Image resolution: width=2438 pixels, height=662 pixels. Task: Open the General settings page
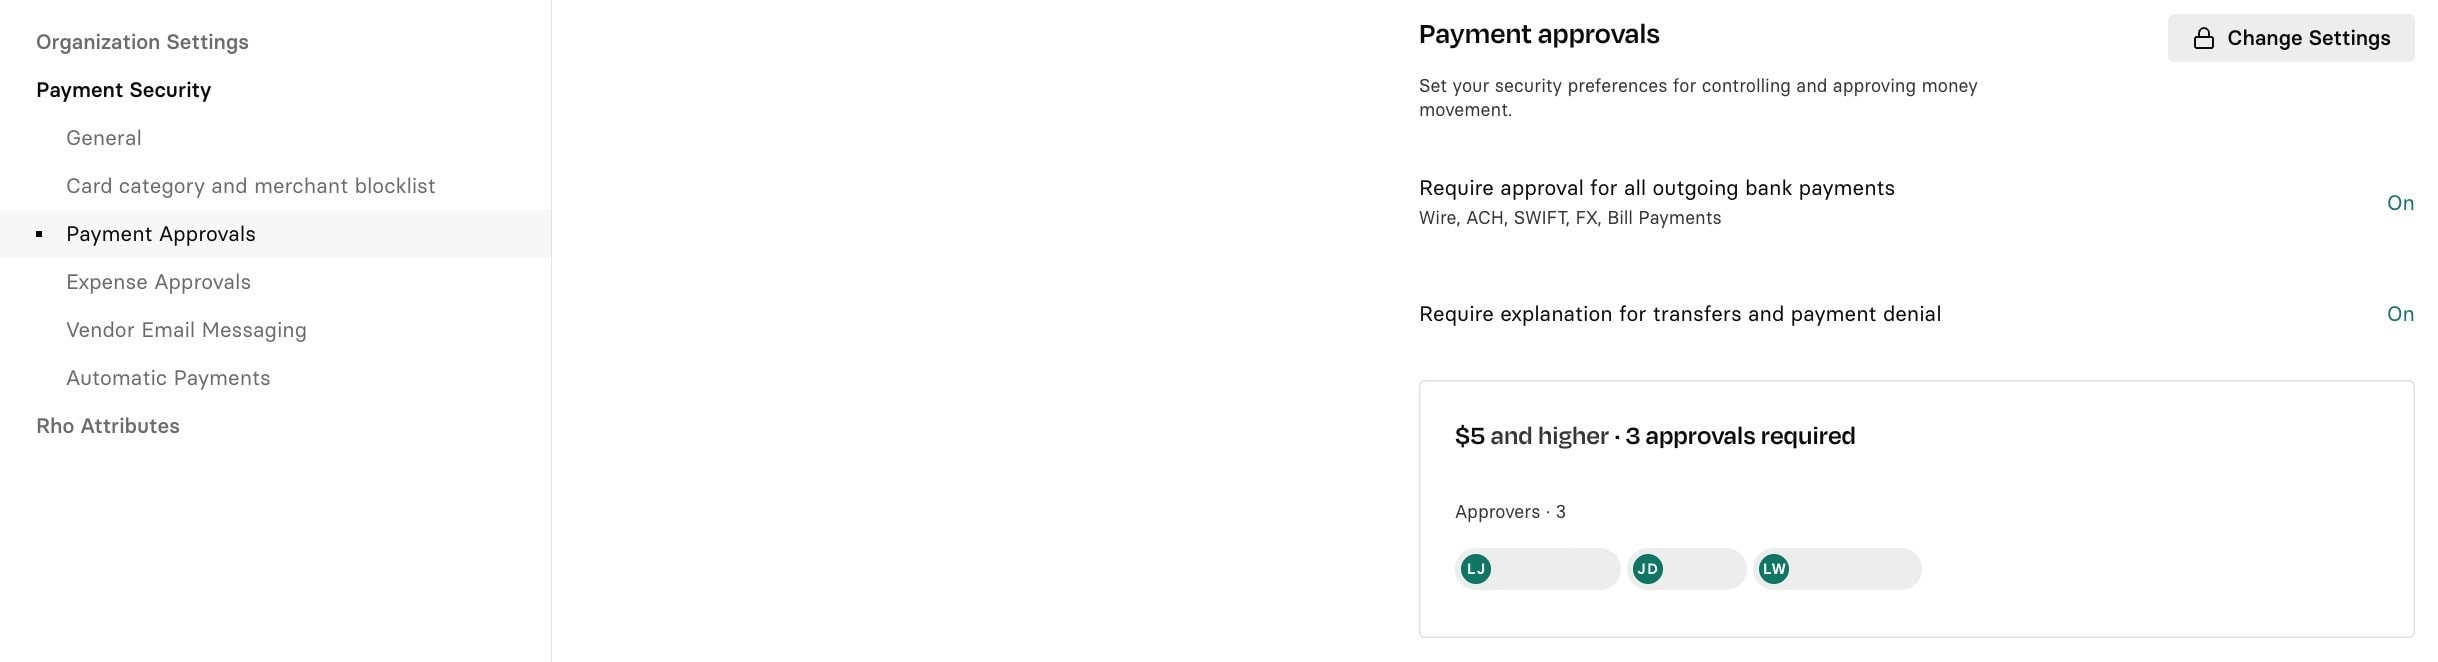[x=104, y=138]
